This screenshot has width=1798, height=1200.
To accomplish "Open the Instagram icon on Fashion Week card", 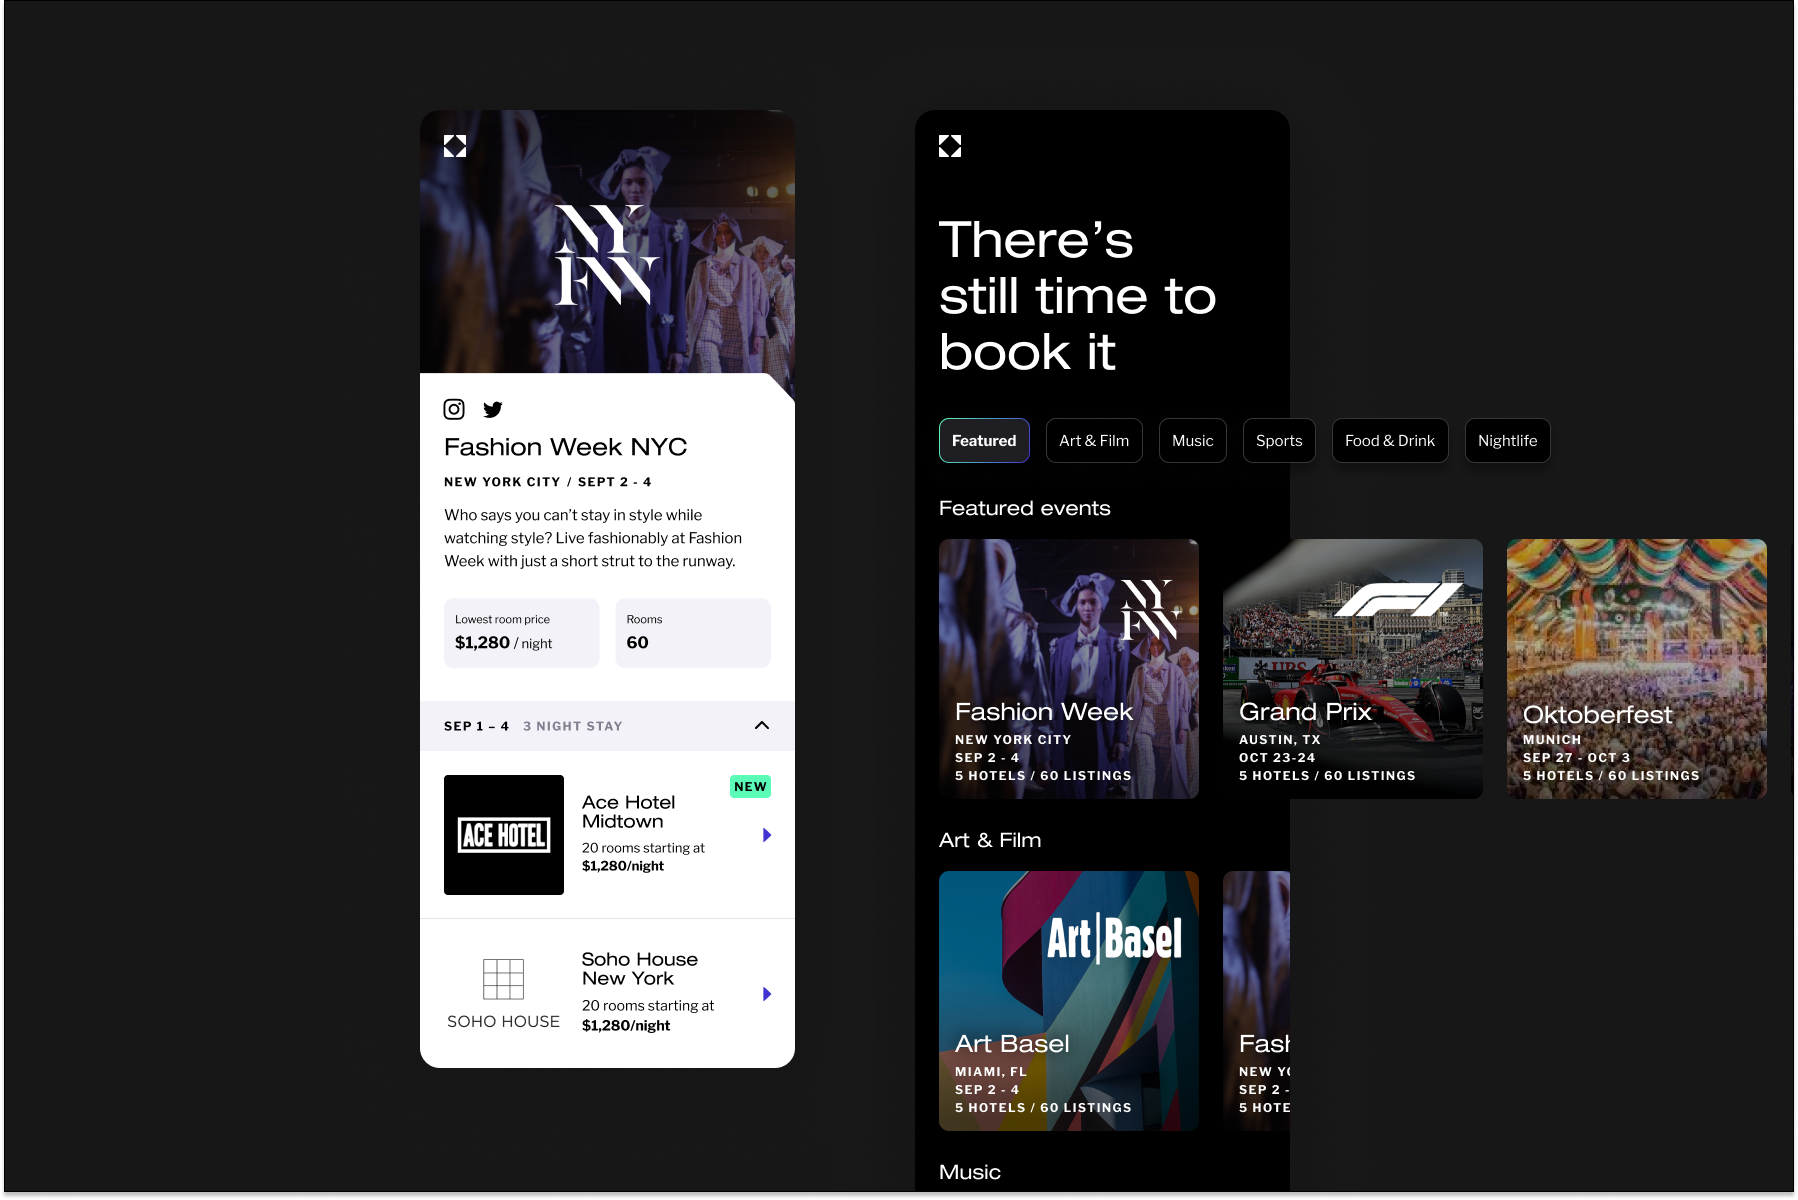I will tap(454, 409).
